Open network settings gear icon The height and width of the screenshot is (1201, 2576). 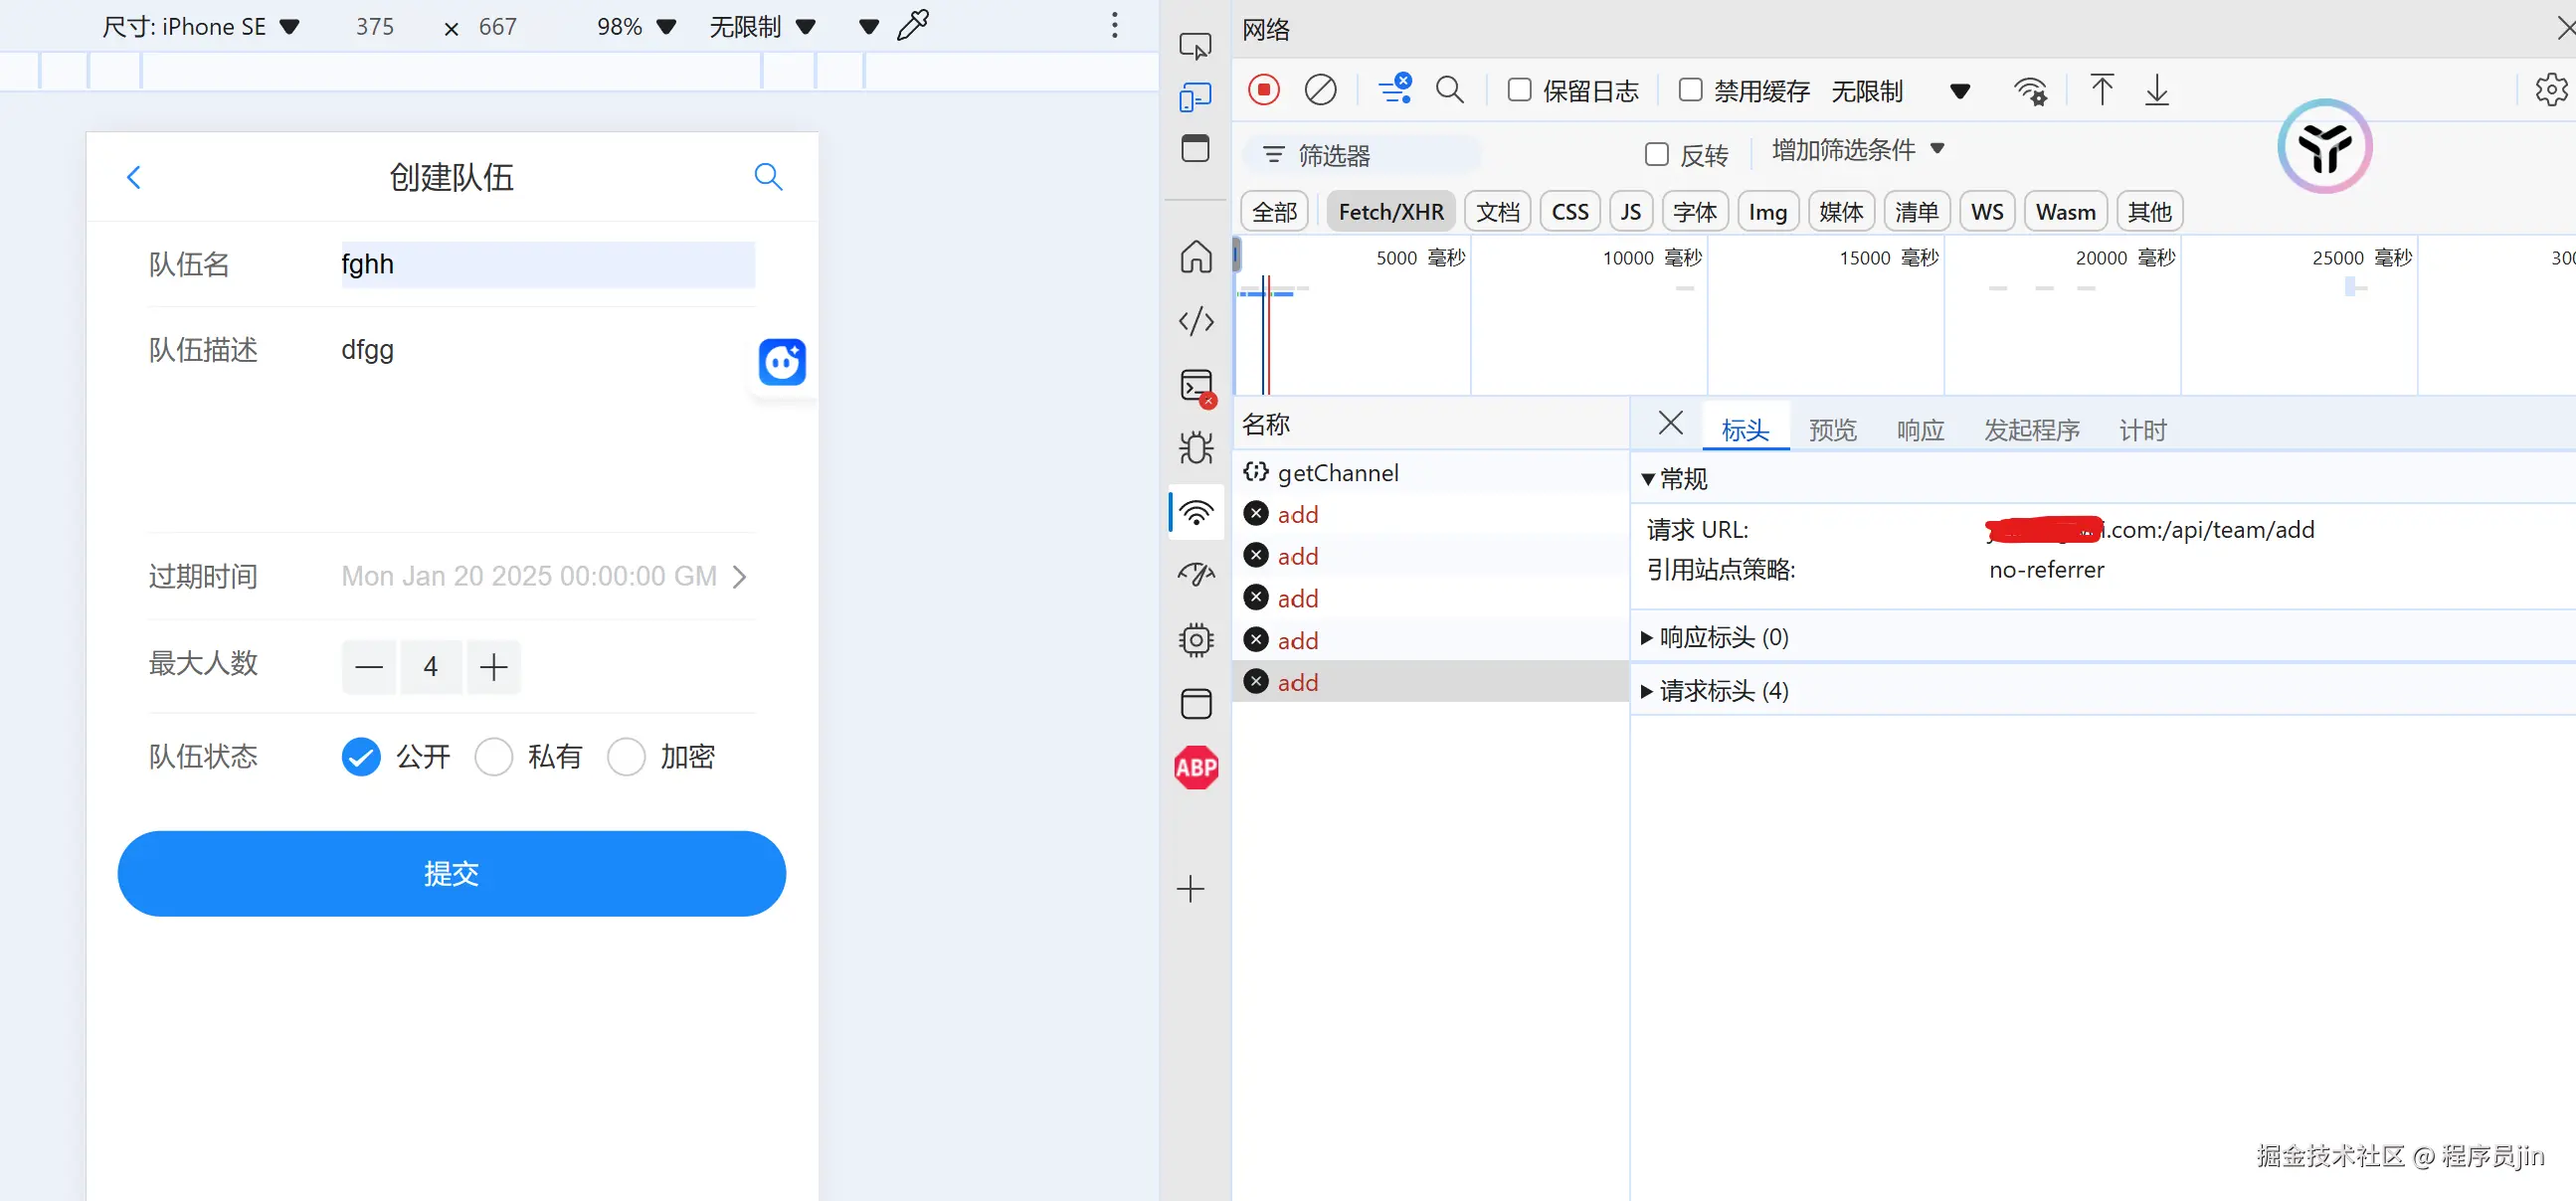tap(2549, 90)
